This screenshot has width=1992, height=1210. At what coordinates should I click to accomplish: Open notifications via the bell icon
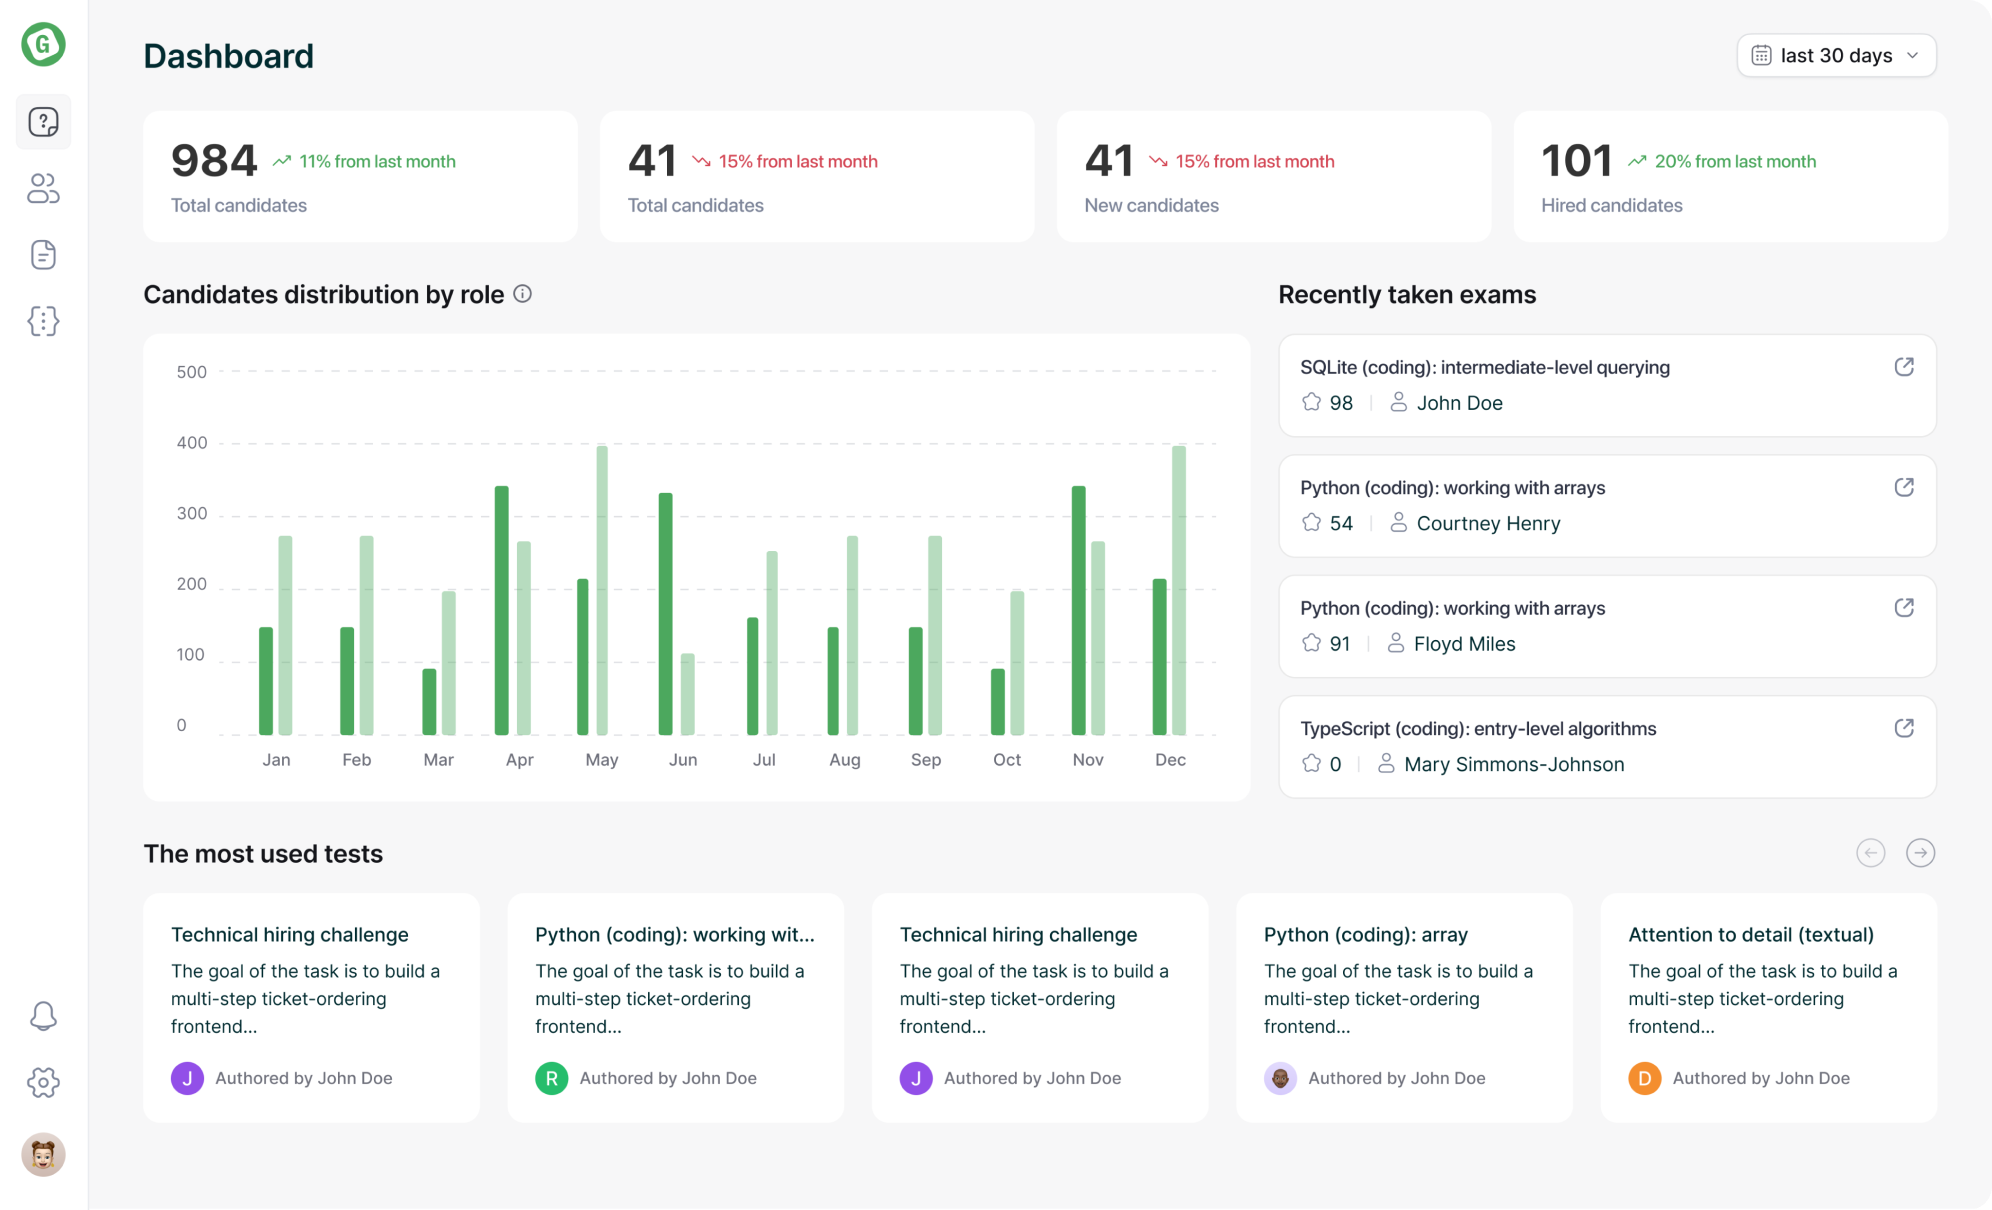point(43,1015)
